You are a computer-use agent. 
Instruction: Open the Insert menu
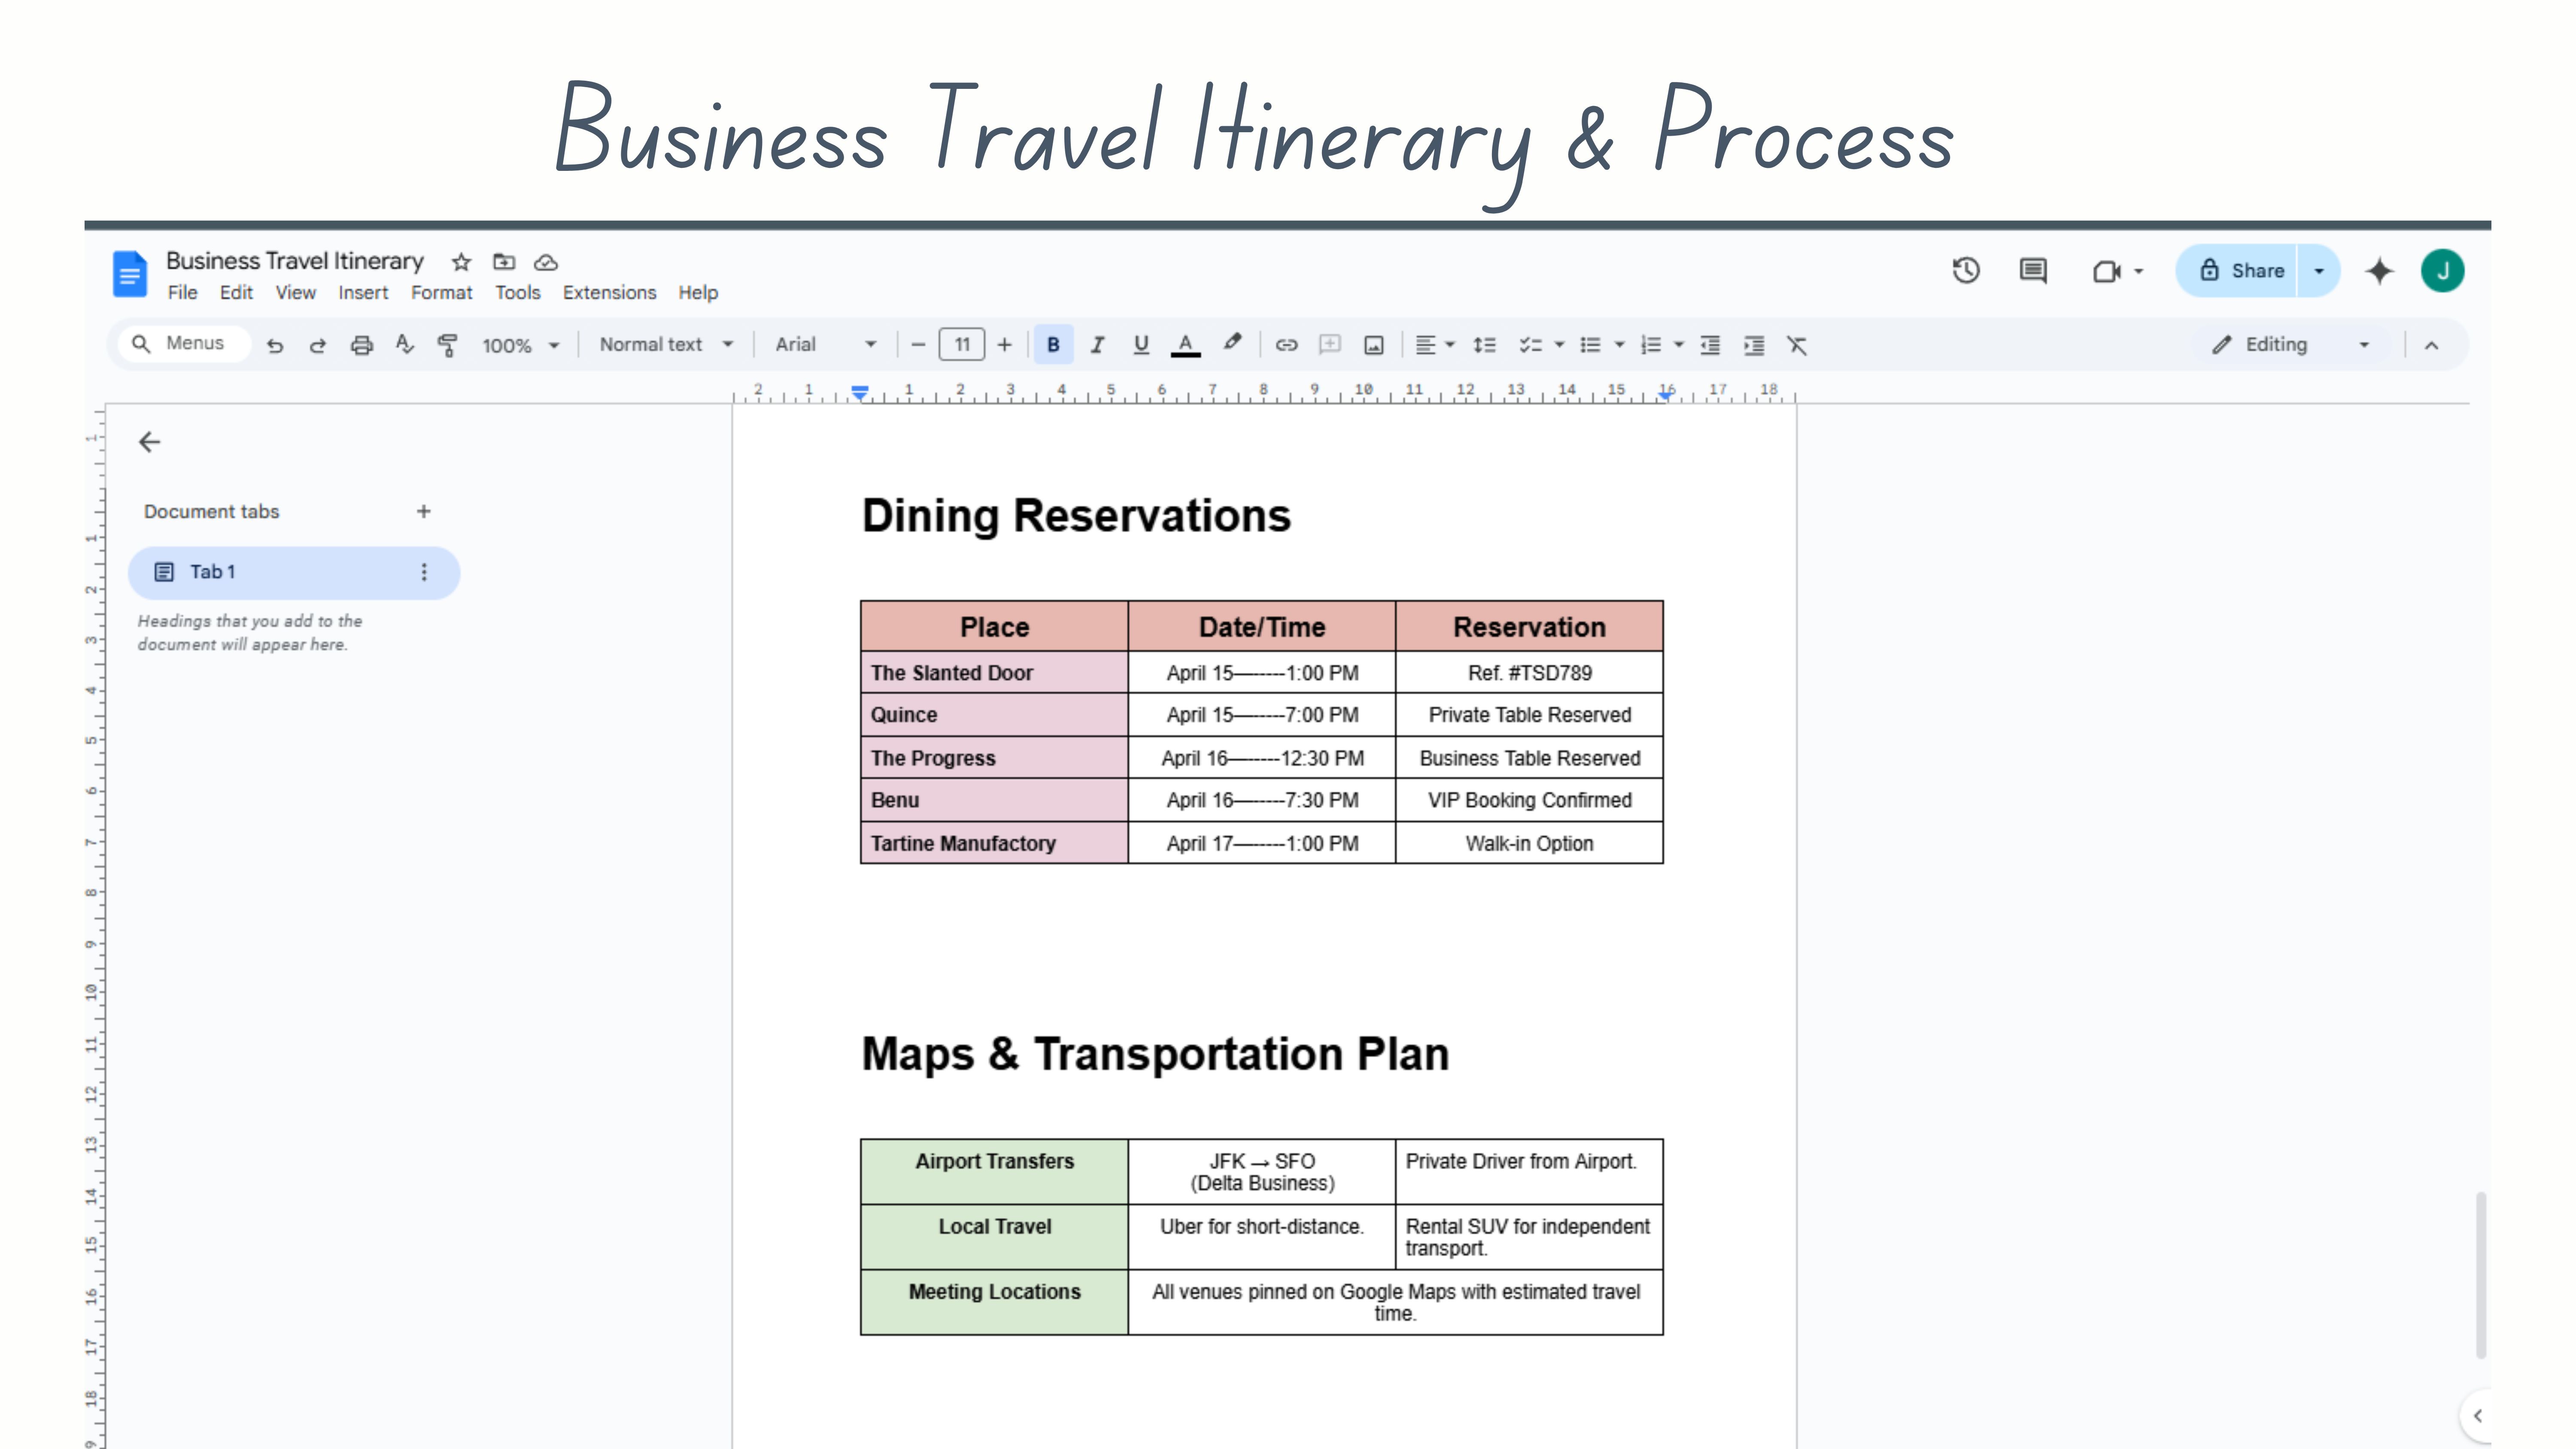click(362, 293)
